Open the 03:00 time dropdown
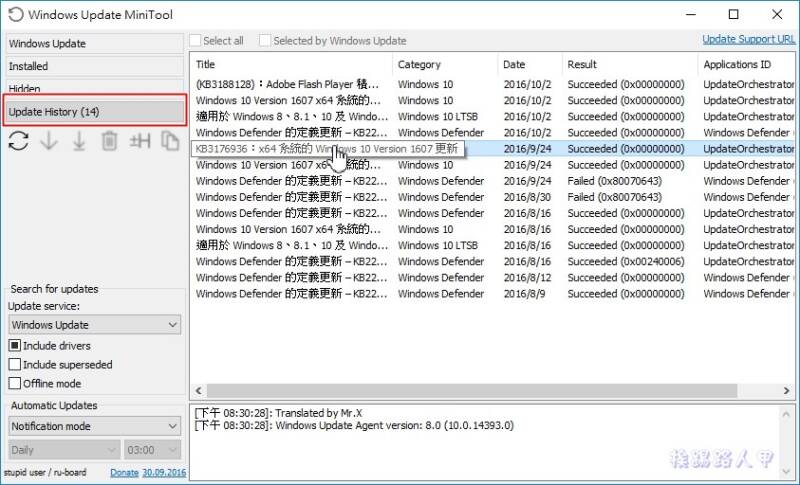Viewport: 800px width, 485px height. 152,450
